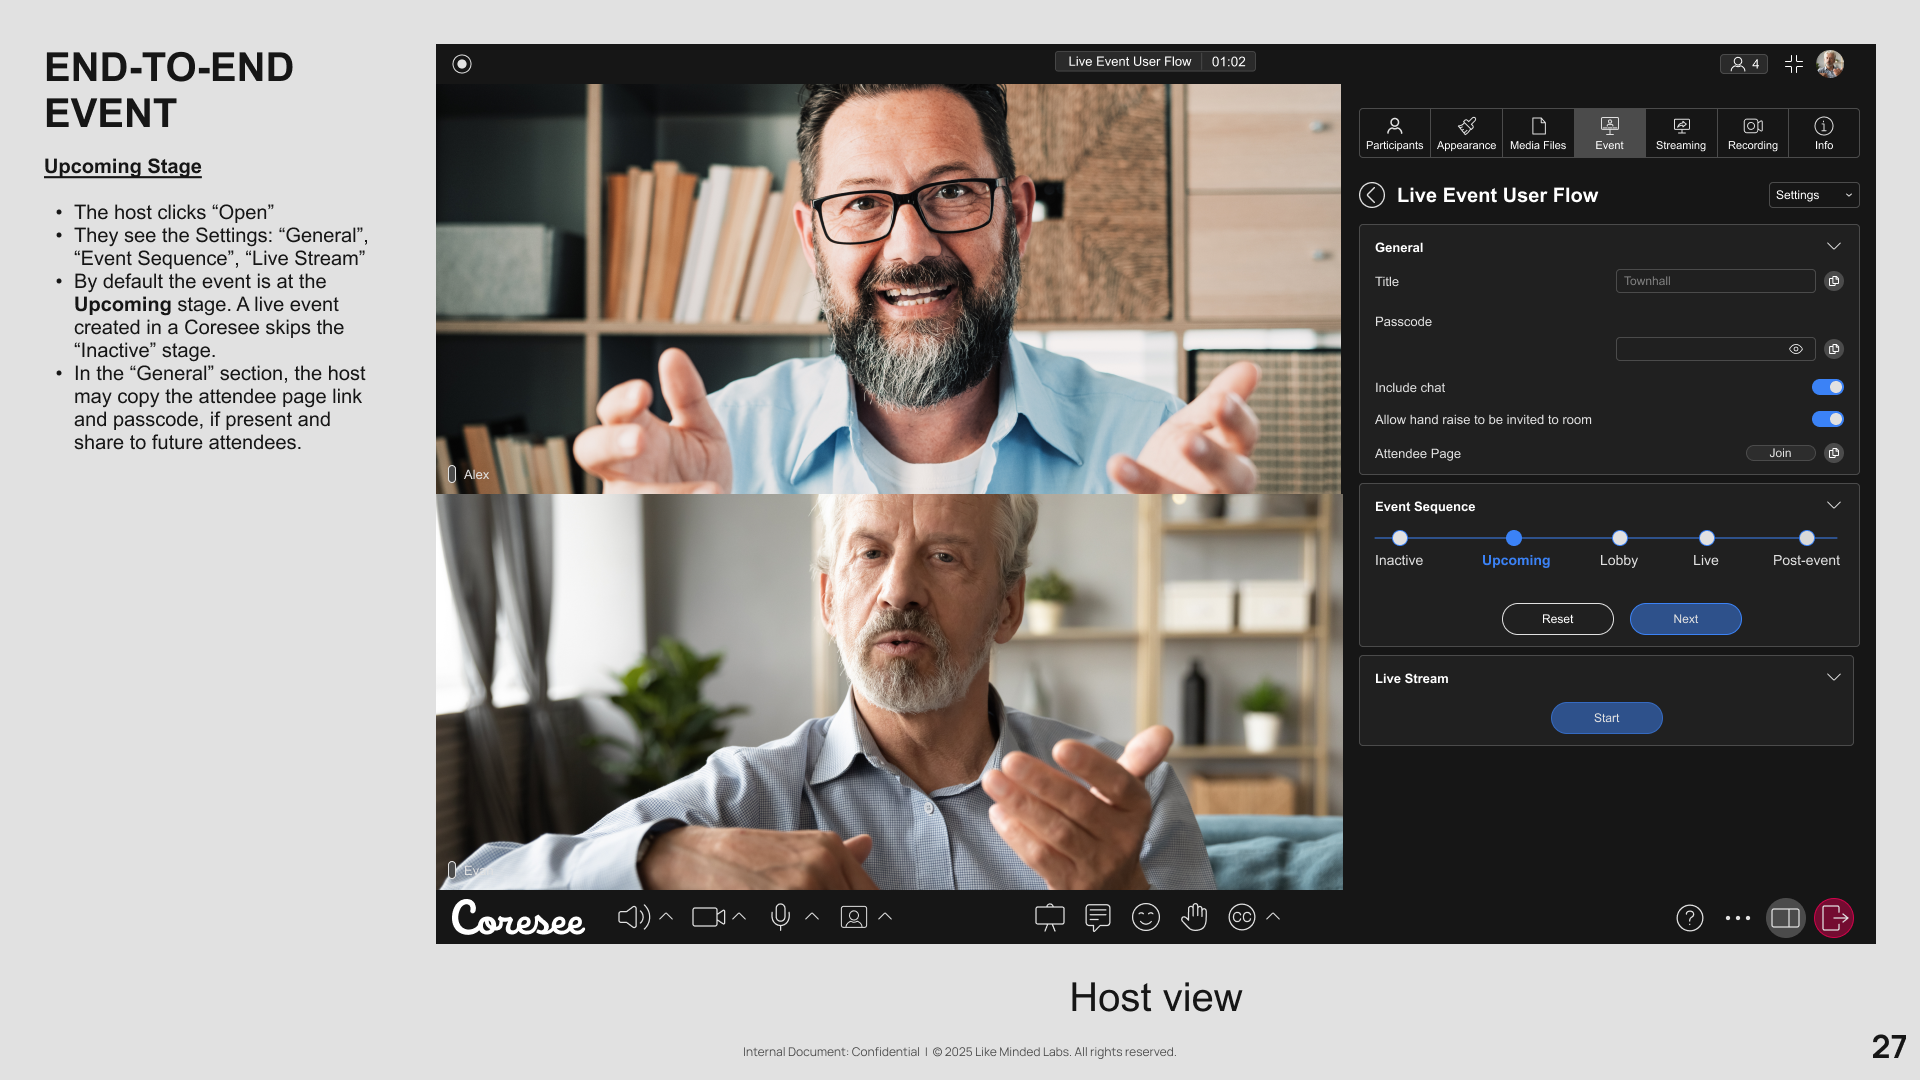Open the Participants tab
The height and width of the screenshot is (1080, 1920).
[x=1394, y=133]
